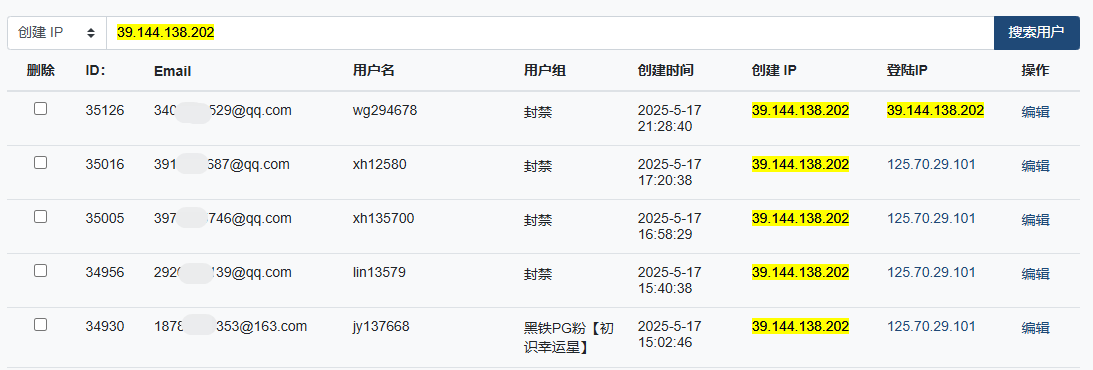Edit user lin13579 via 编辑 link
The image size is (1093, 370).
tap(1035, 274)
